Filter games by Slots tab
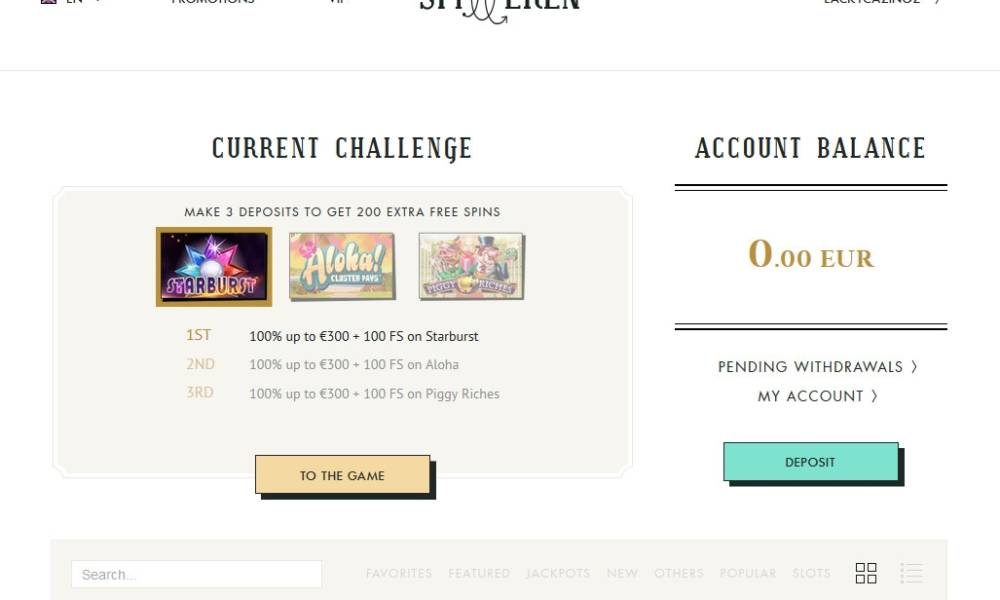 [811, 573]
